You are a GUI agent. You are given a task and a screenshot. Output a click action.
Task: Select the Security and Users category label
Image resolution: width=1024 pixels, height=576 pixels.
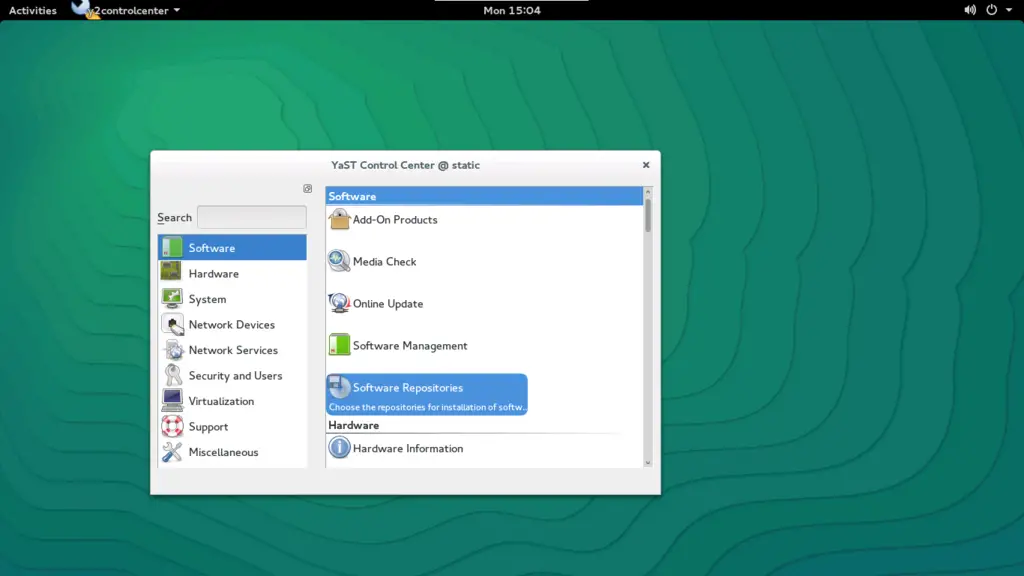(x=235, y=376)
